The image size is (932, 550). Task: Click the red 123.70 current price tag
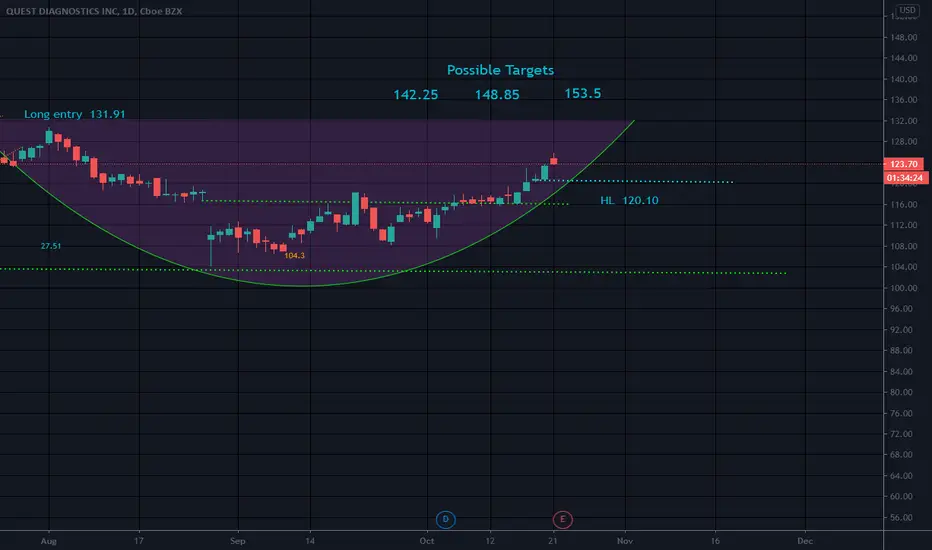pyautogui.click(x=903, y=164)
